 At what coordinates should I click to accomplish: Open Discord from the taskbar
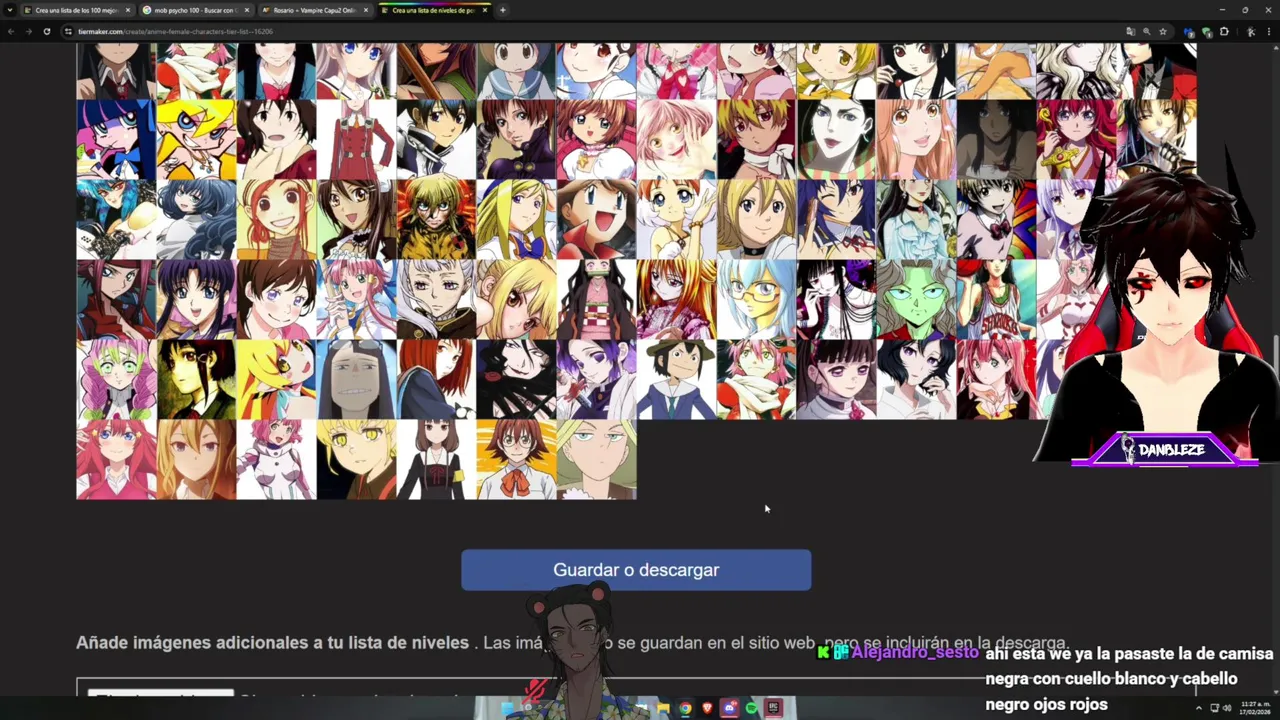(729, 708)
